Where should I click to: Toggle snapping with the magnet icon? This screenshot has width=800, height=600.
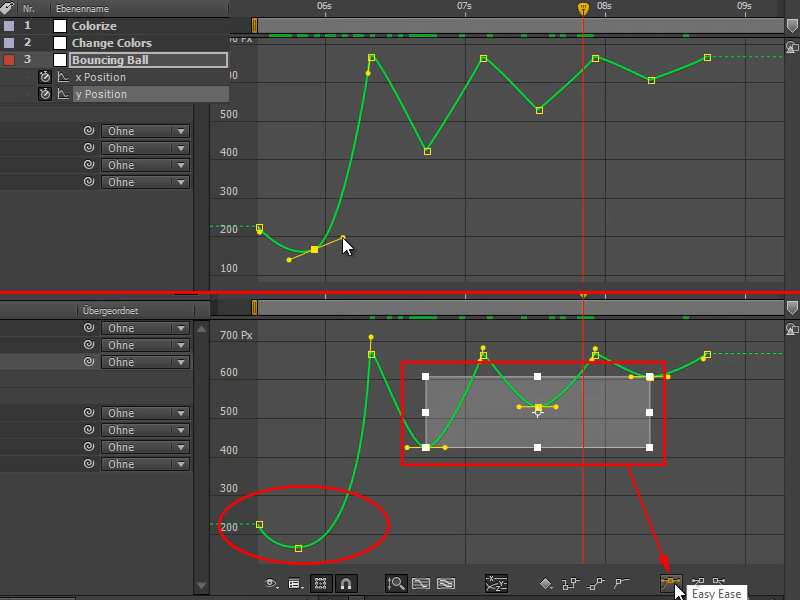(x=347, y=583)
